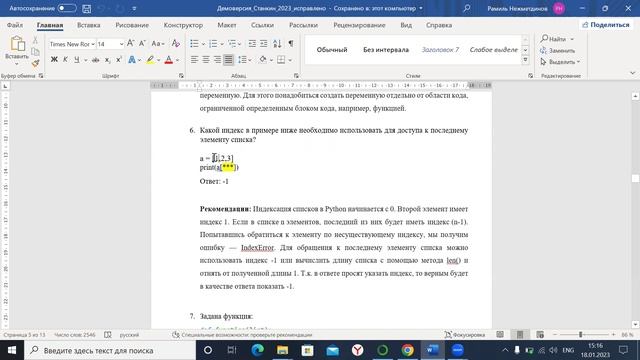The width and height of the screenshot is (640, 360).
Task: Click the vertical scrollbar thumb
Action: [635, 178]
